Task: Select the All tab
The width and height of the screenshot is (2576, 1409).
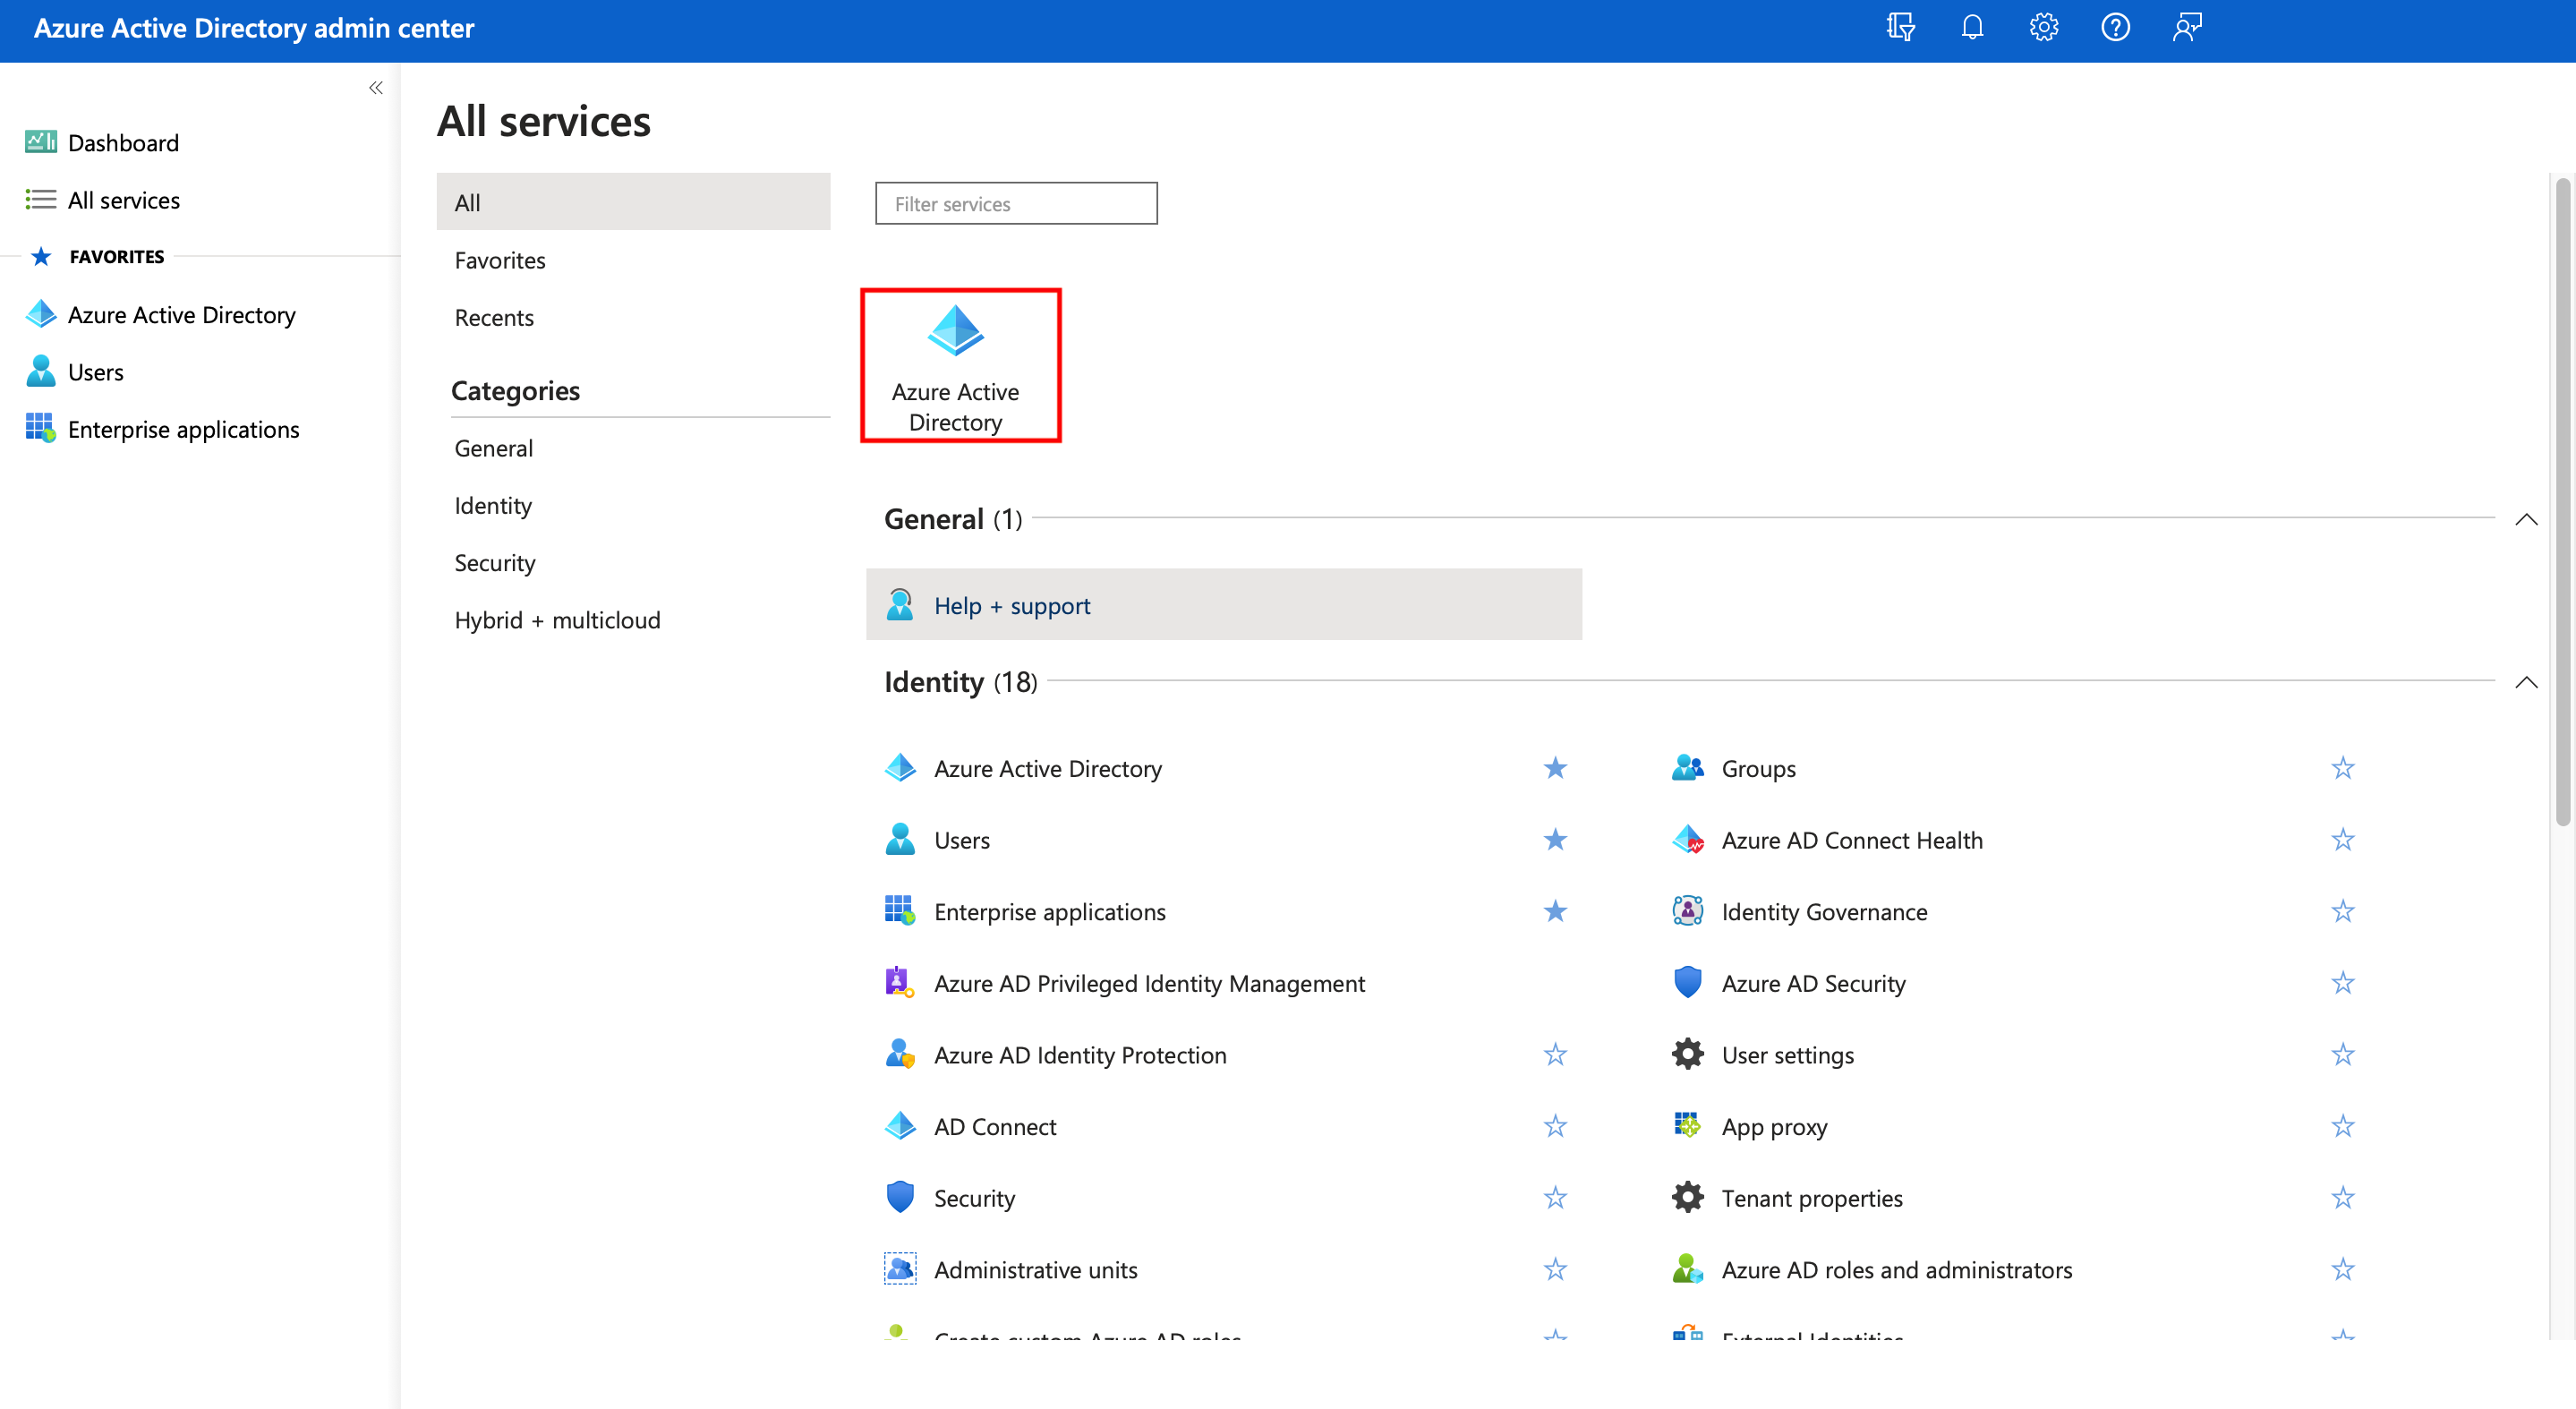Action: (633, 202)
